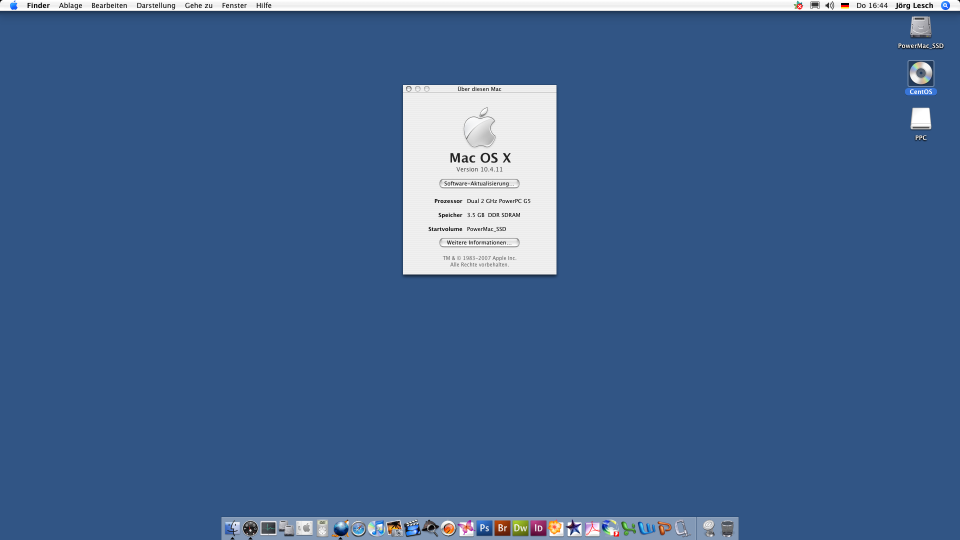
Task: Open the pink butterfly app icon
Action: (466, 528)
